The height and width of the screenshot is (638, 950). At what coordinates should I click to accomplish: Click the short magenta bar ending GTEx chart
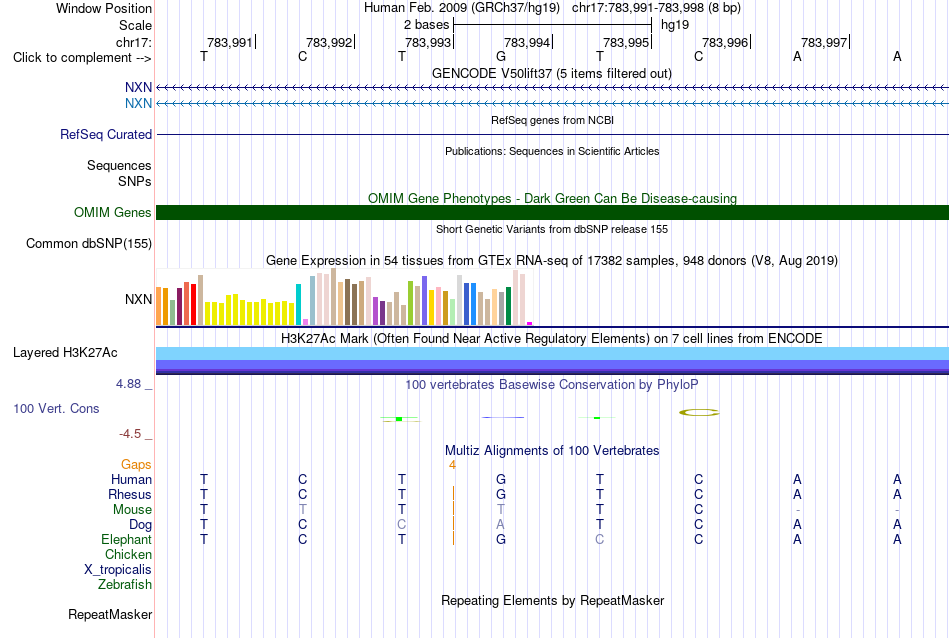[x=530, y=324]
